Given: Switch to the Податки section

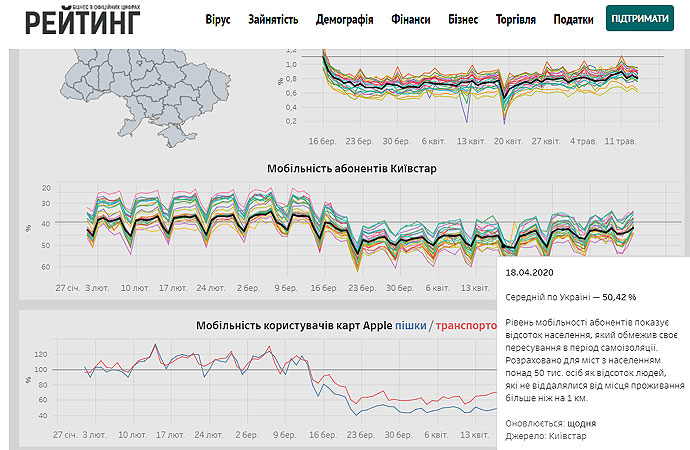Looking at the screenshot, I should click(x=573, y=20).
